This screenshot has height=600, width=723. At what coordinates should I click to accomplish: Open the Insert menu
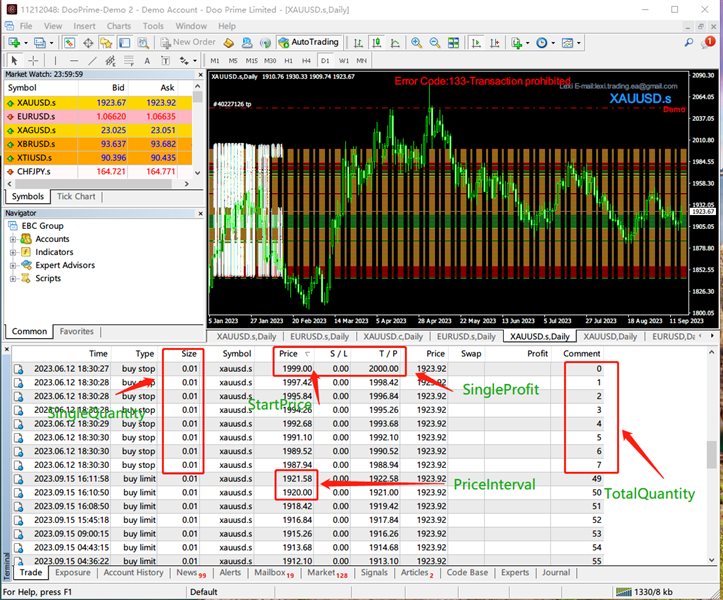click(84, 26)
